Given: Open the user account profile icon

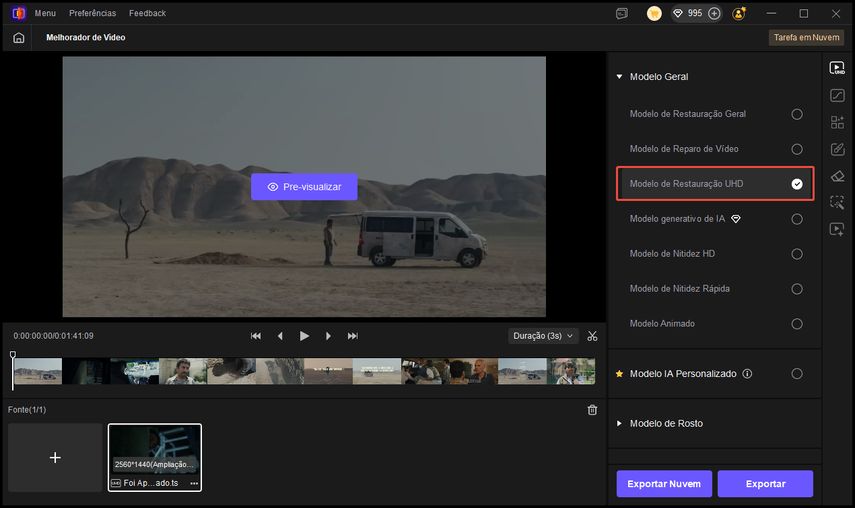Looking at the screenshot, I should pos(739,14).
